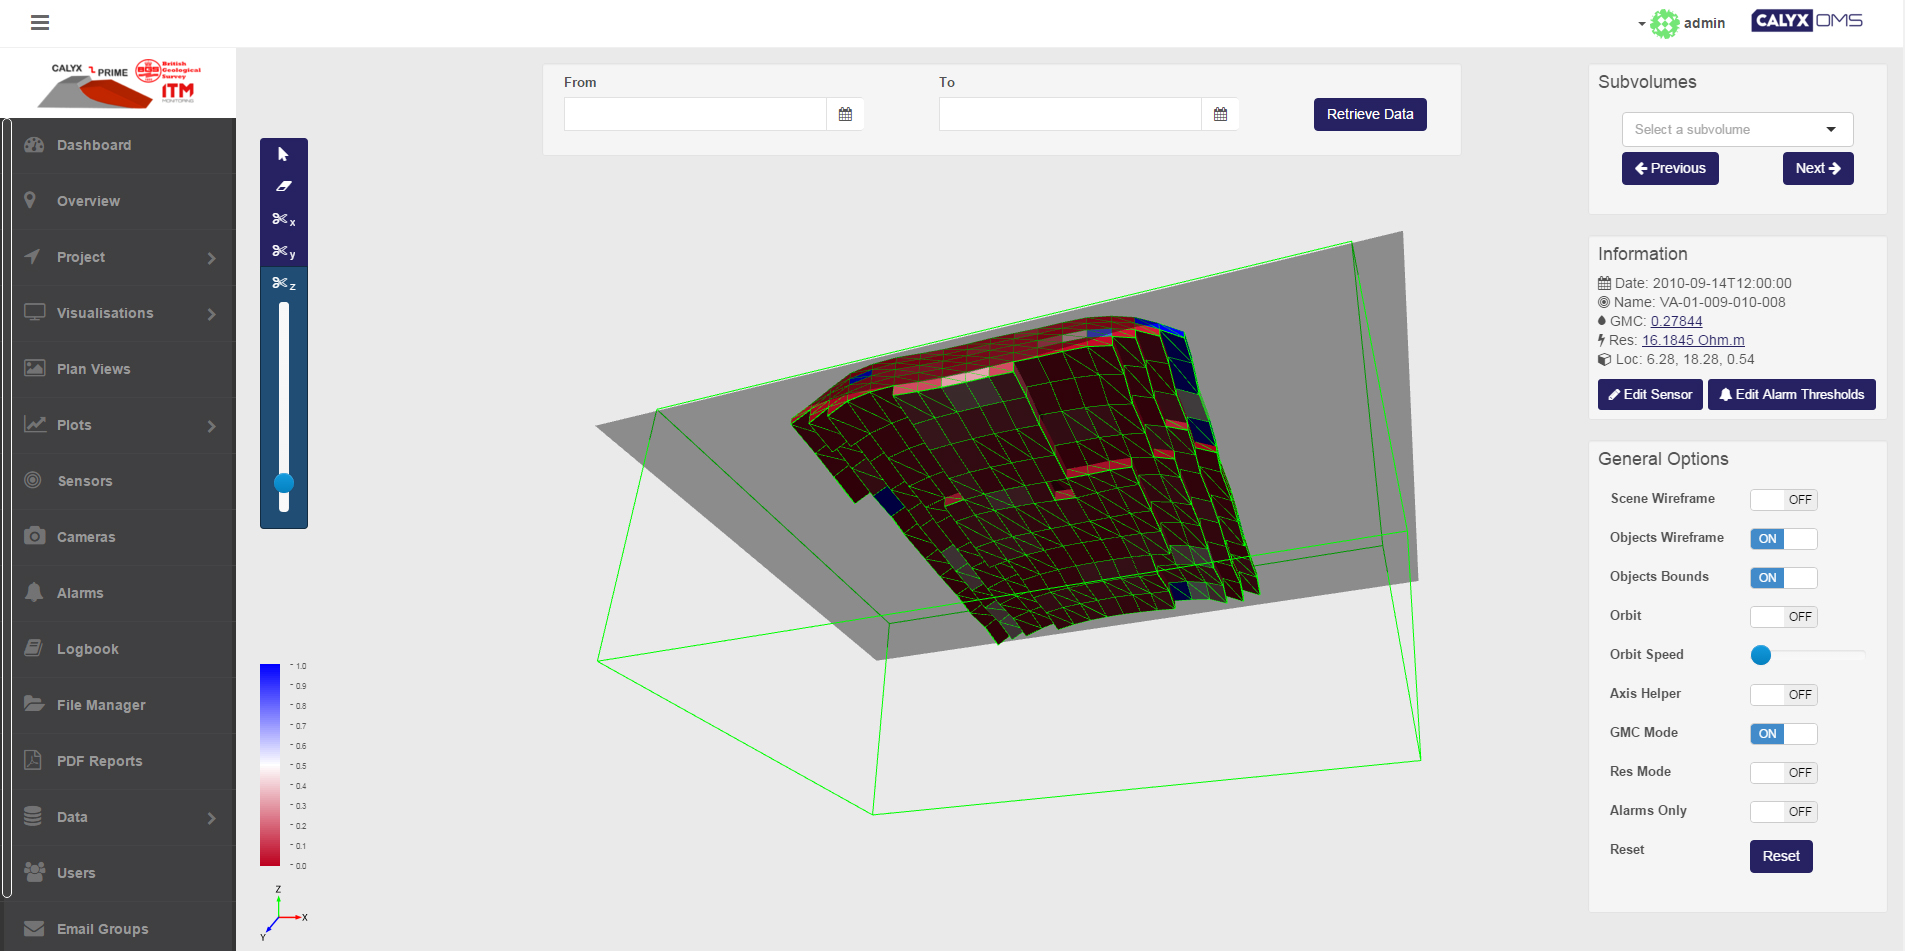Click the hamburger menu icon
1905x951 pixels.
pyautogui.click(x=40, y=22)
